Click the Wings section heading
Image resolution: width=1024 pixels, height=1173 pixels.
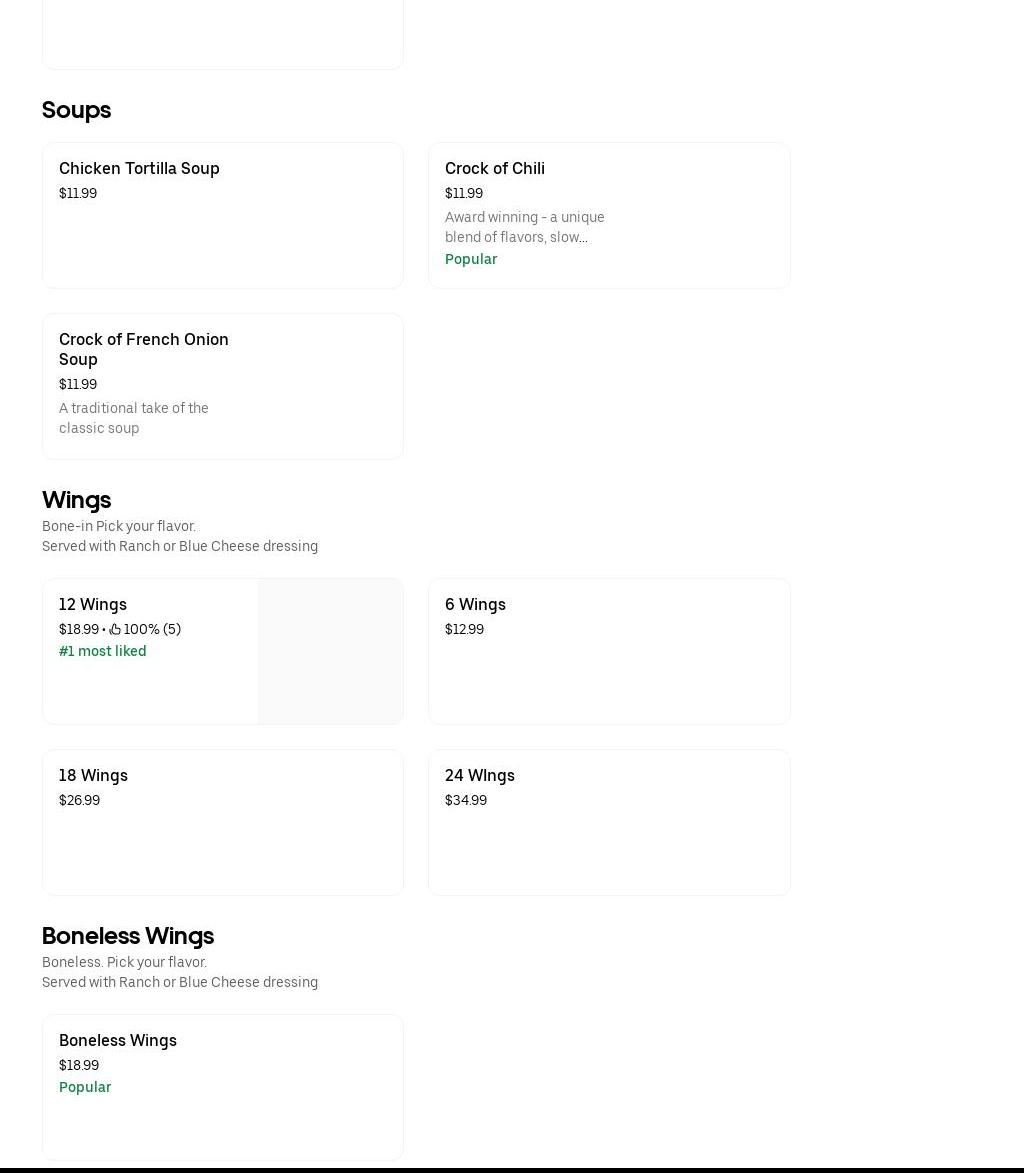pos(76,500)
